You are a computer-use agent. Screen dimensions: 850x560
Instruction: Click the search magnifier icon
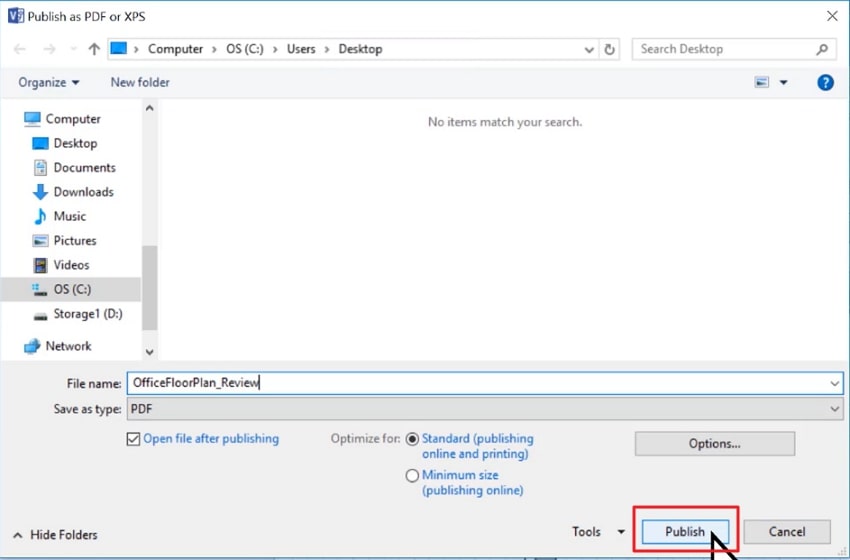(x=822, y=49)
